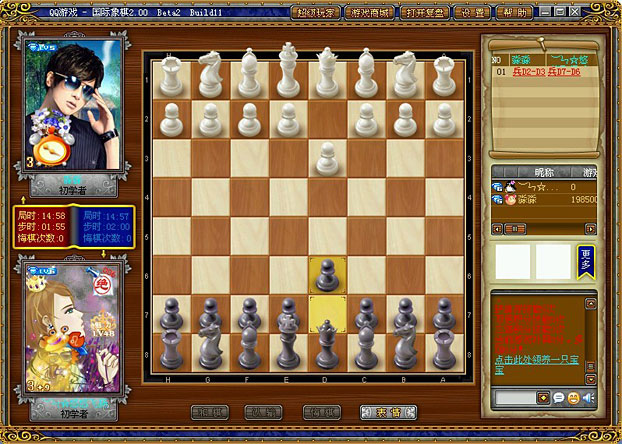This screenshot has height=444, width=622.
Task: Select the white rook on H1
Action: coord(171,76)
